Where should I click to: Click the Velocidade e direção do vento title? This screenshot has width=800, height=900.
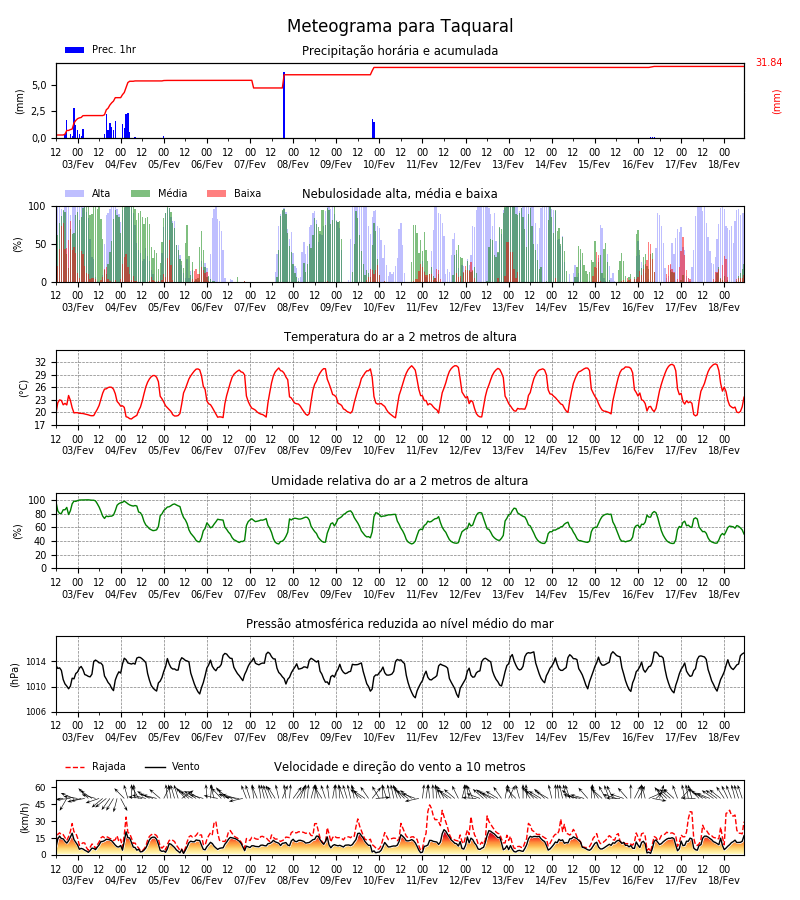coord(399,767)
